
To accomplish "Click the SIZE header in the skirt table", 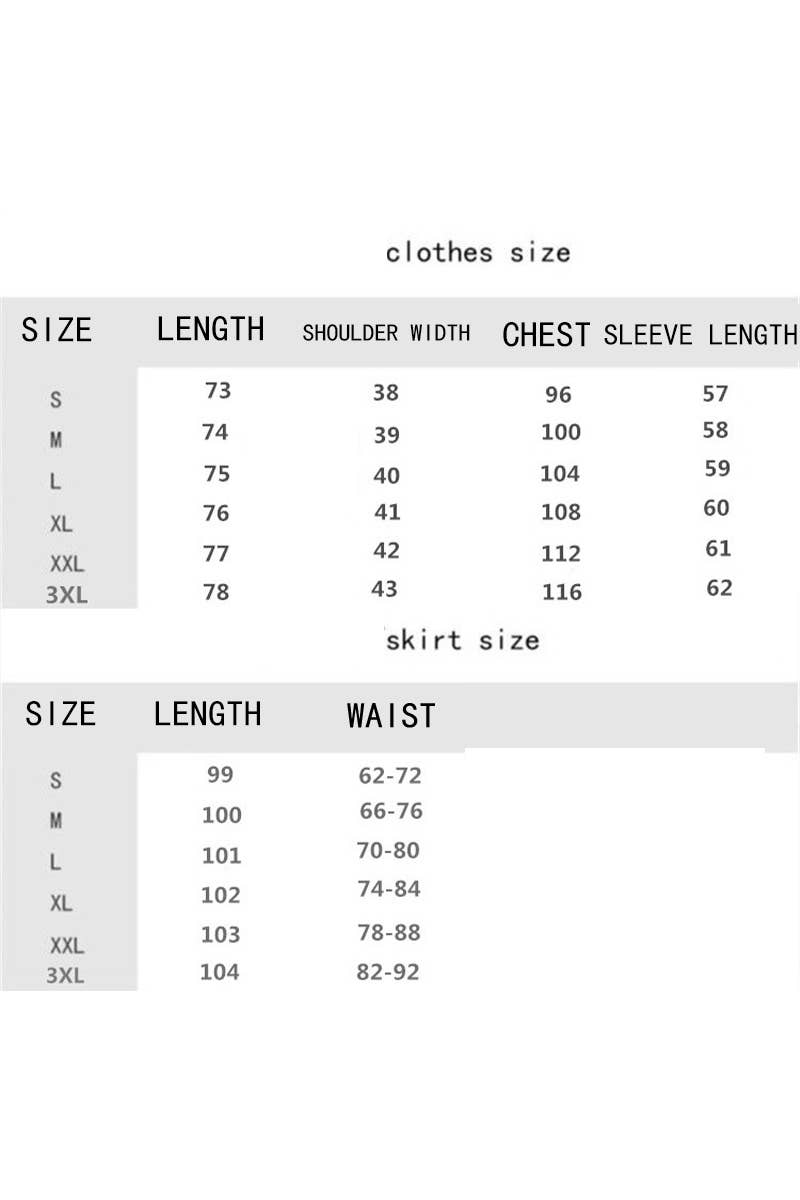I will (60, 714).
